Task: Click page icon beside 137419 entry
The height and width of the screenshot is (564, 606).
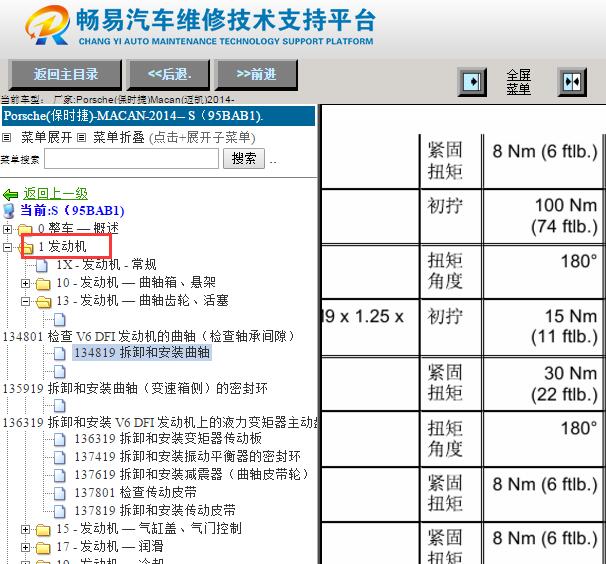Action: click(60, 457)
